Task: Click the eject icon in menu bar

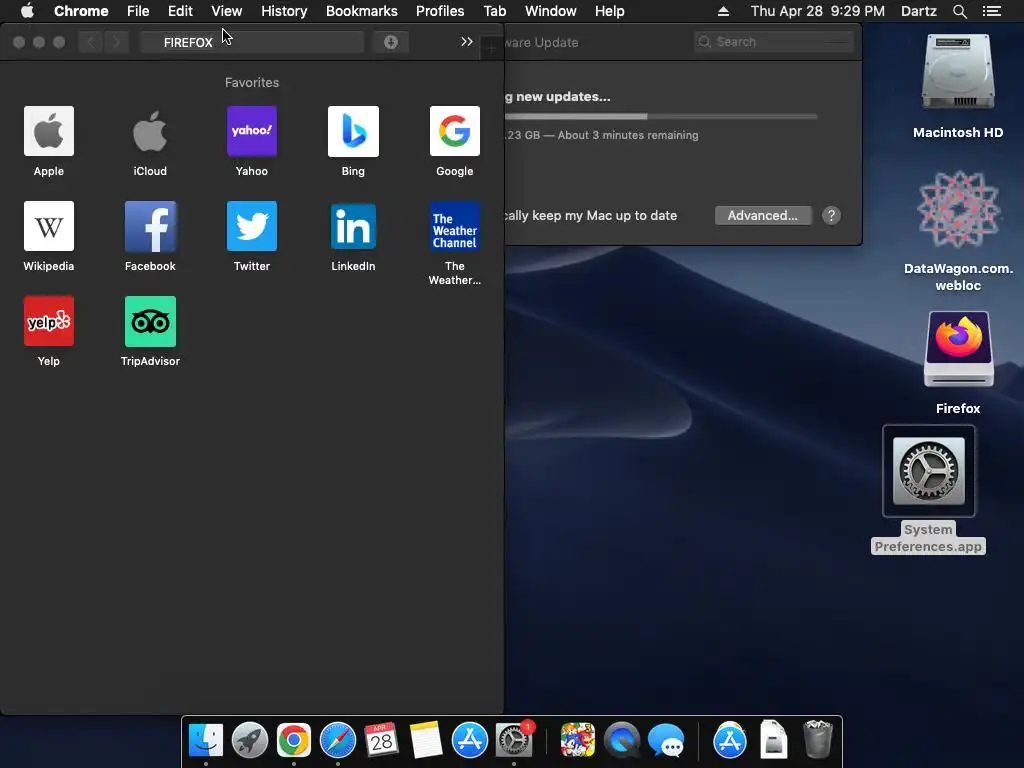Action: [x=723, y=11]
